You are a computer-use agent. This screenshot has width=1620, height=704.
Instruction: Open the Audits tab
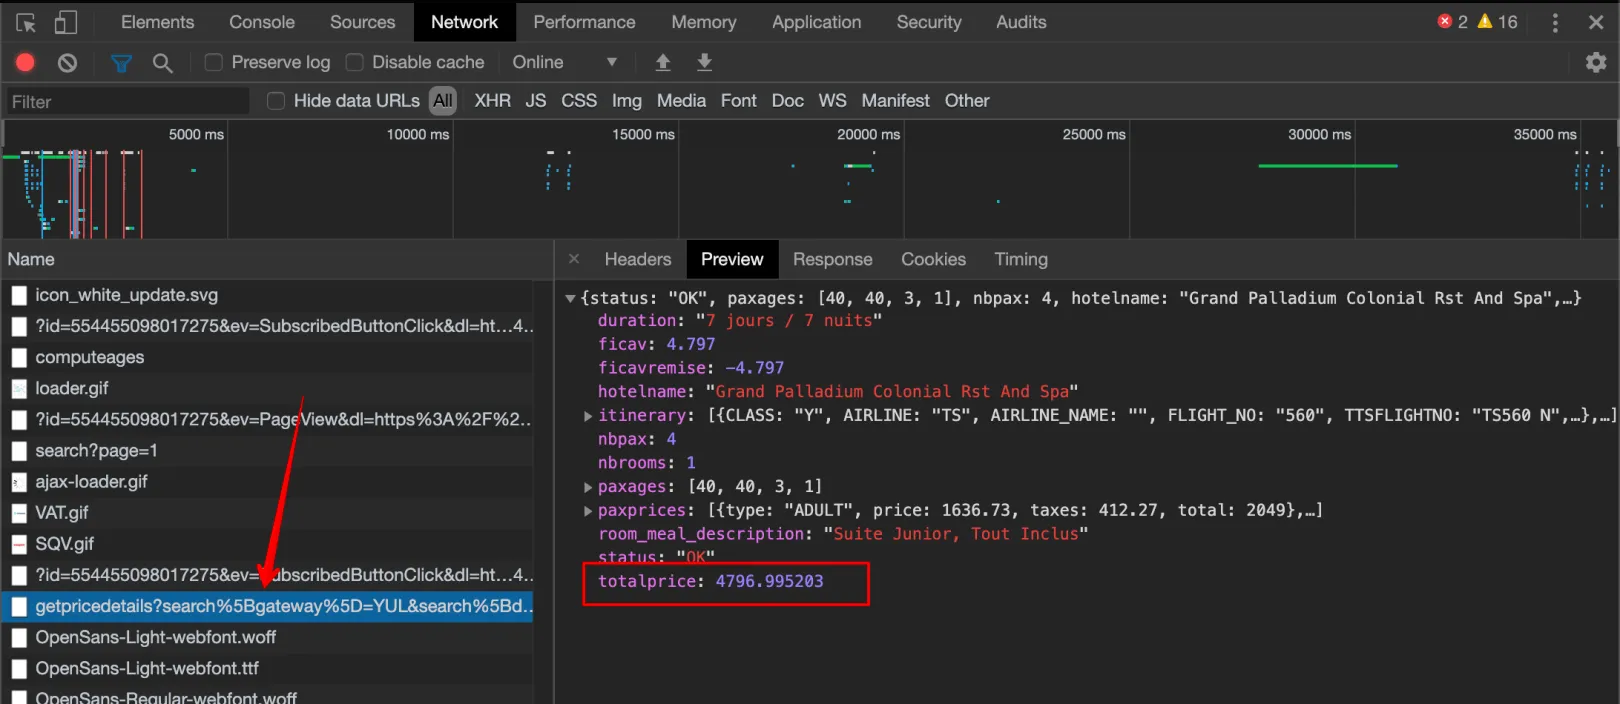pos(1021,22)
